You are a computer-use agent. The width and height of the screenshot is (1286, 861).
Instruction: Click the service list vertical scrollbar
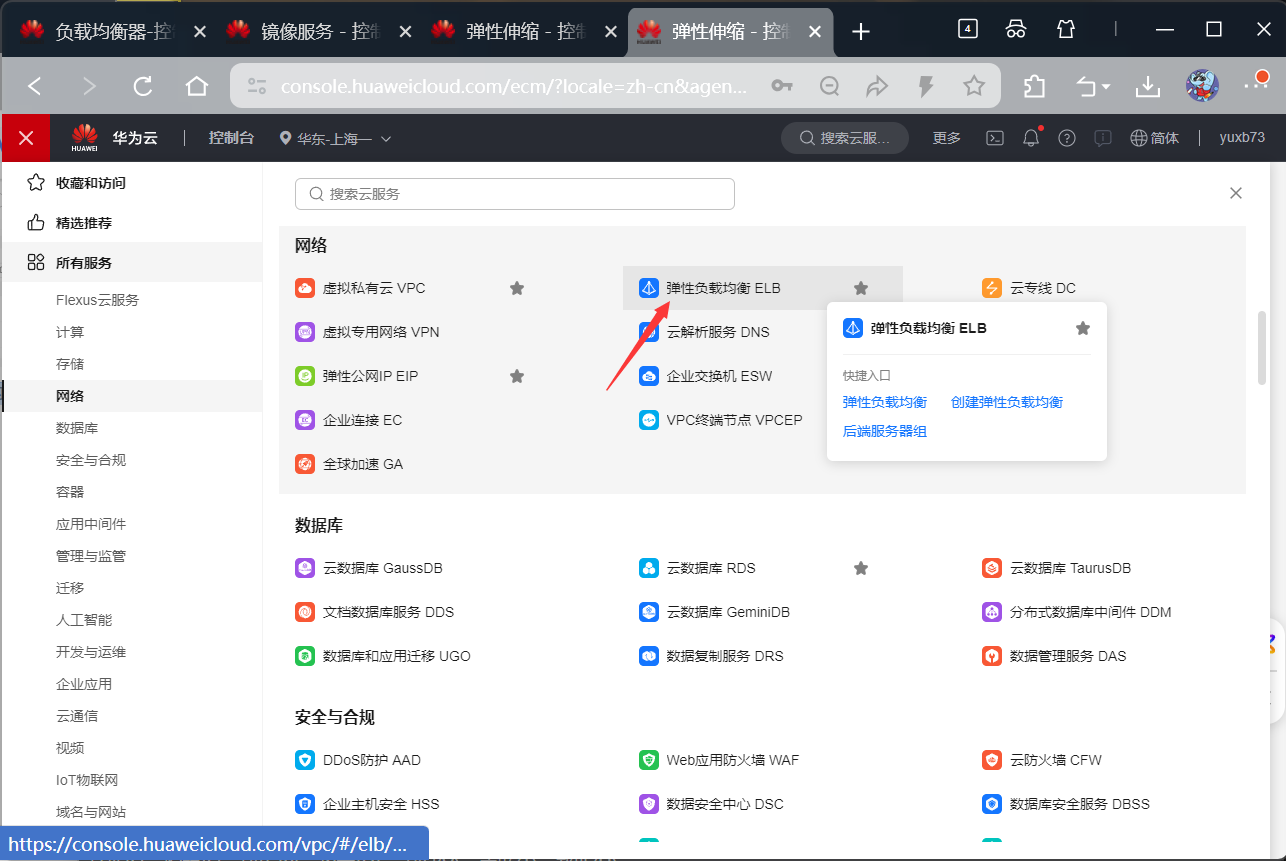pyautogui.click(x=1262, y=347)
